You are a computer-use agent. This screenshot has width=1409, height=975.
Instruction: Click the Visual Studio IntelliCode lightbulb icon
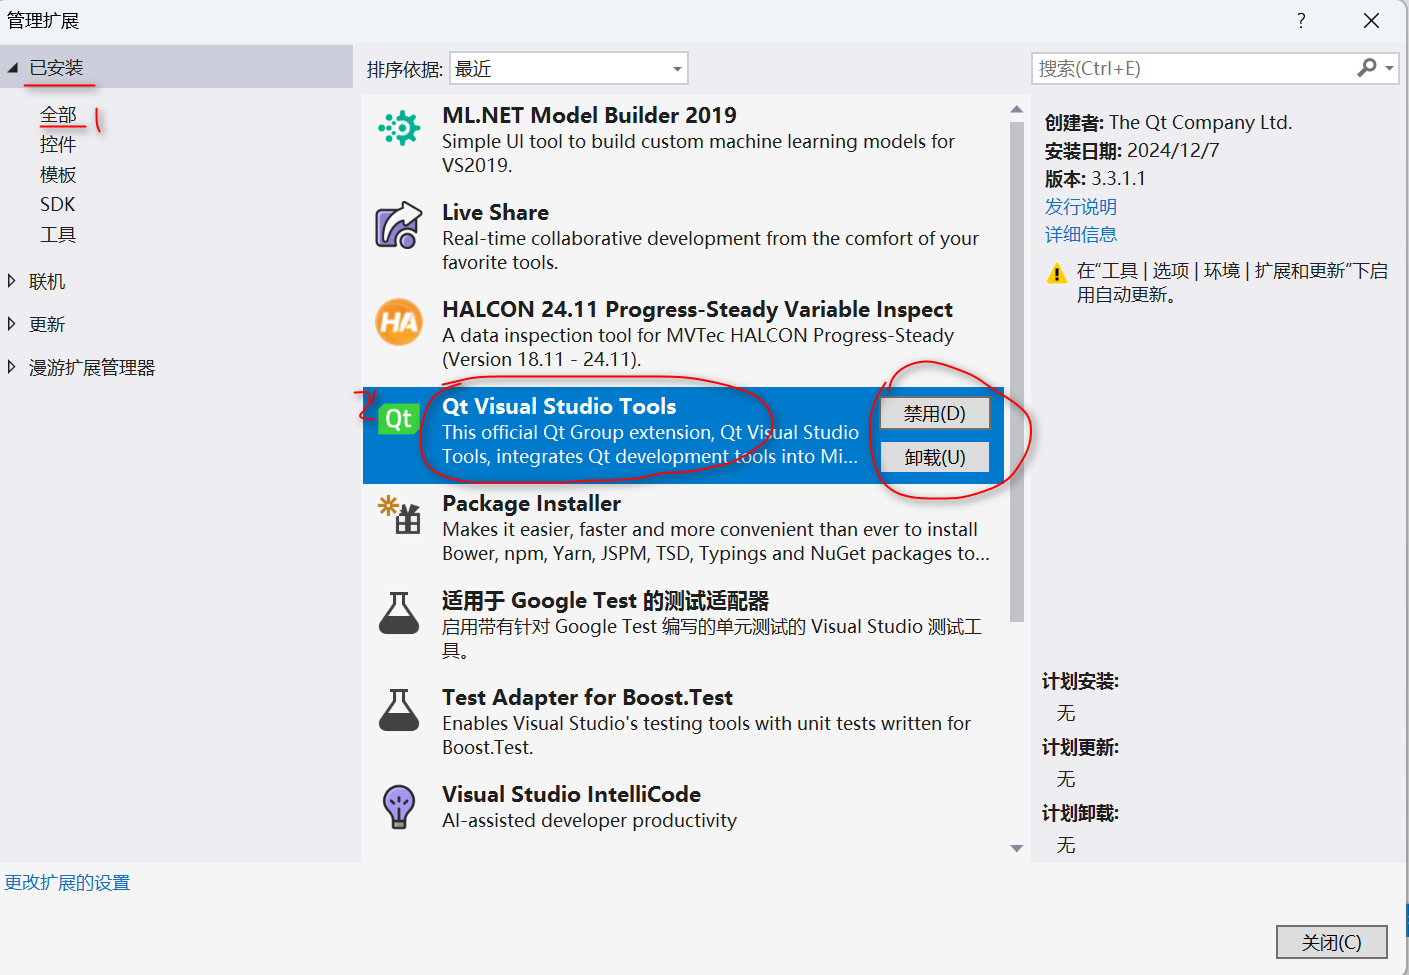(399, 806)
